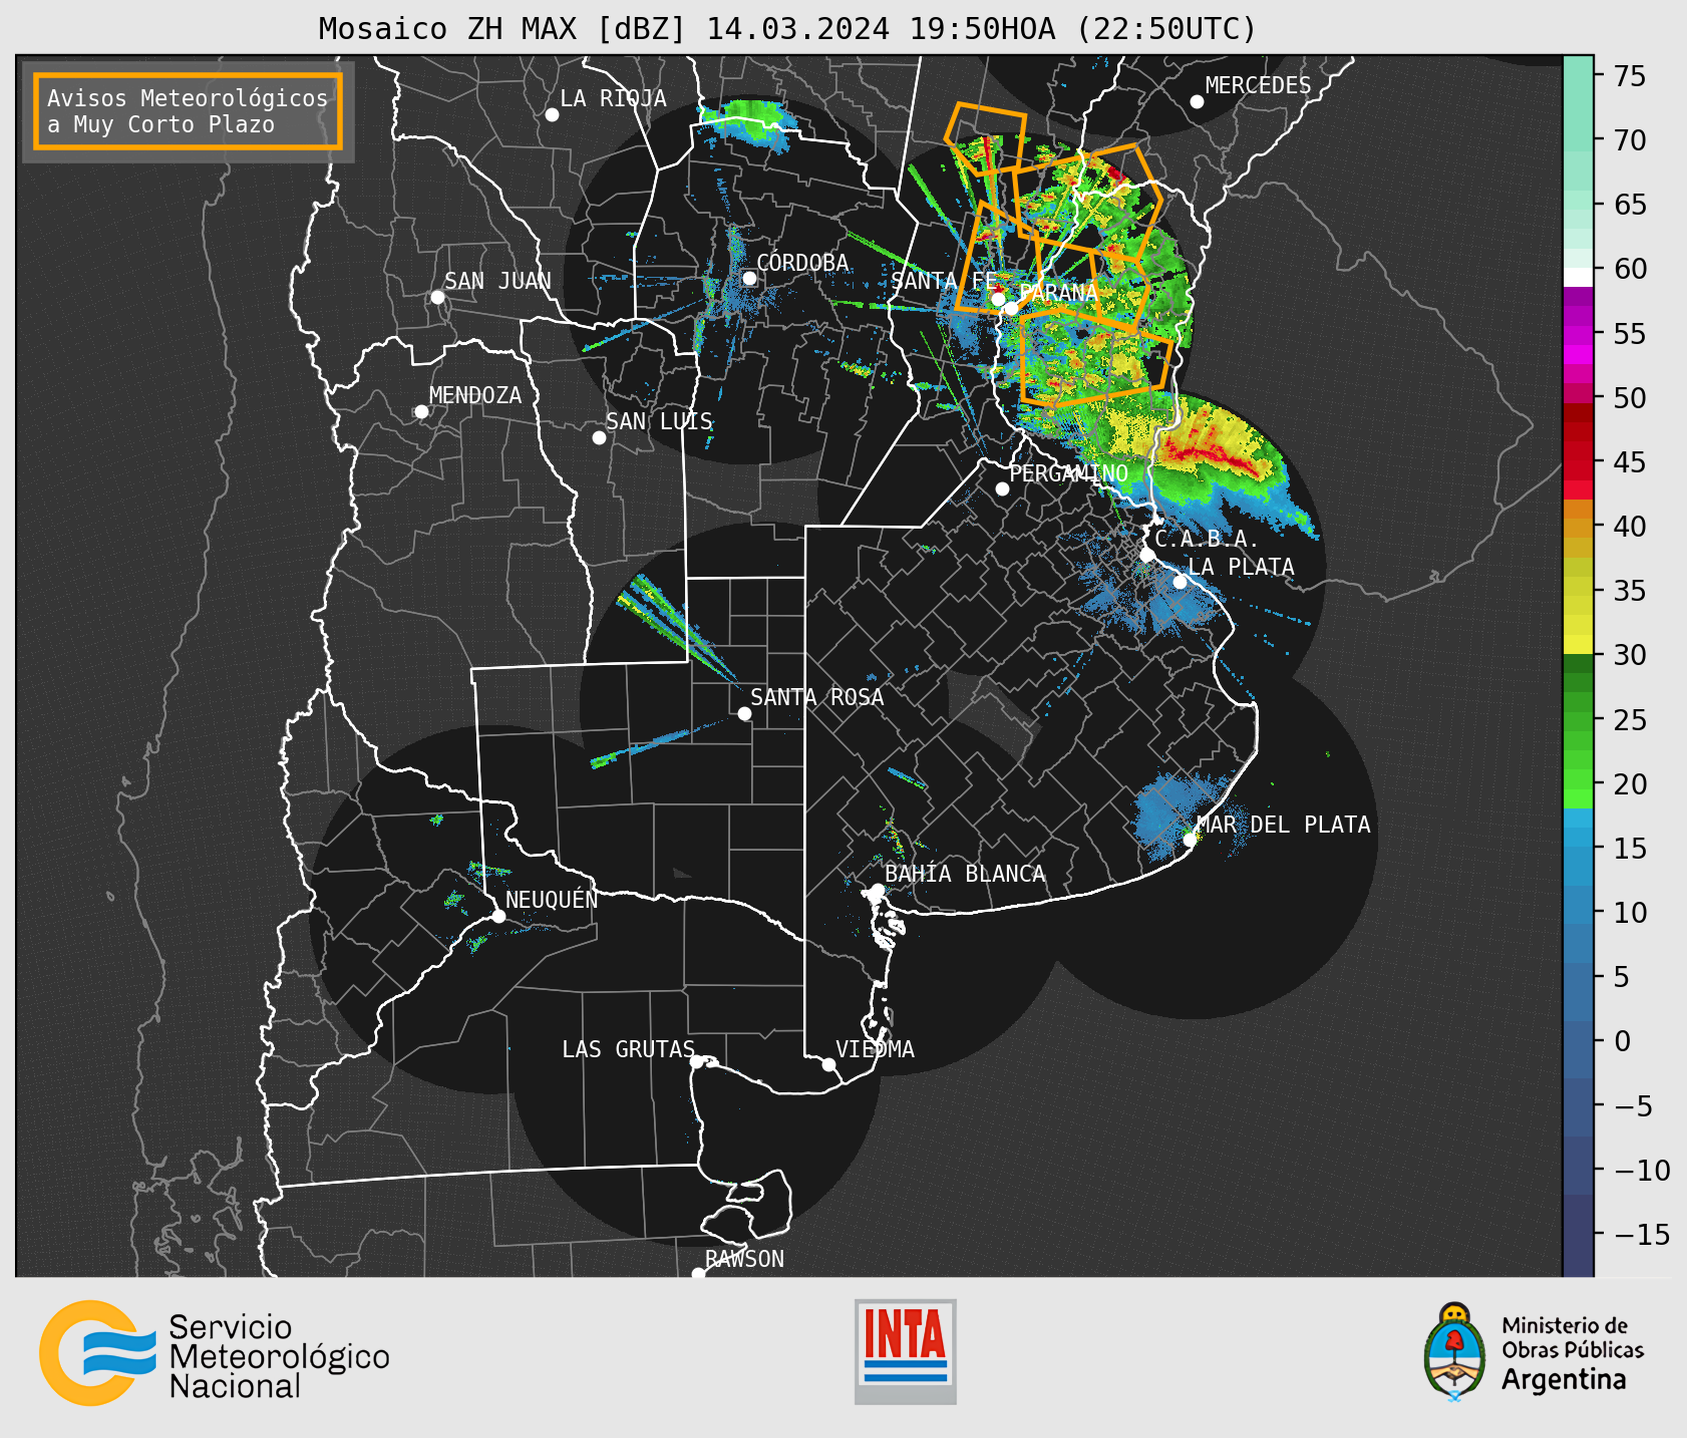Click the INTA logo
Image resolution: width=1687 pixels, height=1438 pixels.
[x=905, y=1351]
